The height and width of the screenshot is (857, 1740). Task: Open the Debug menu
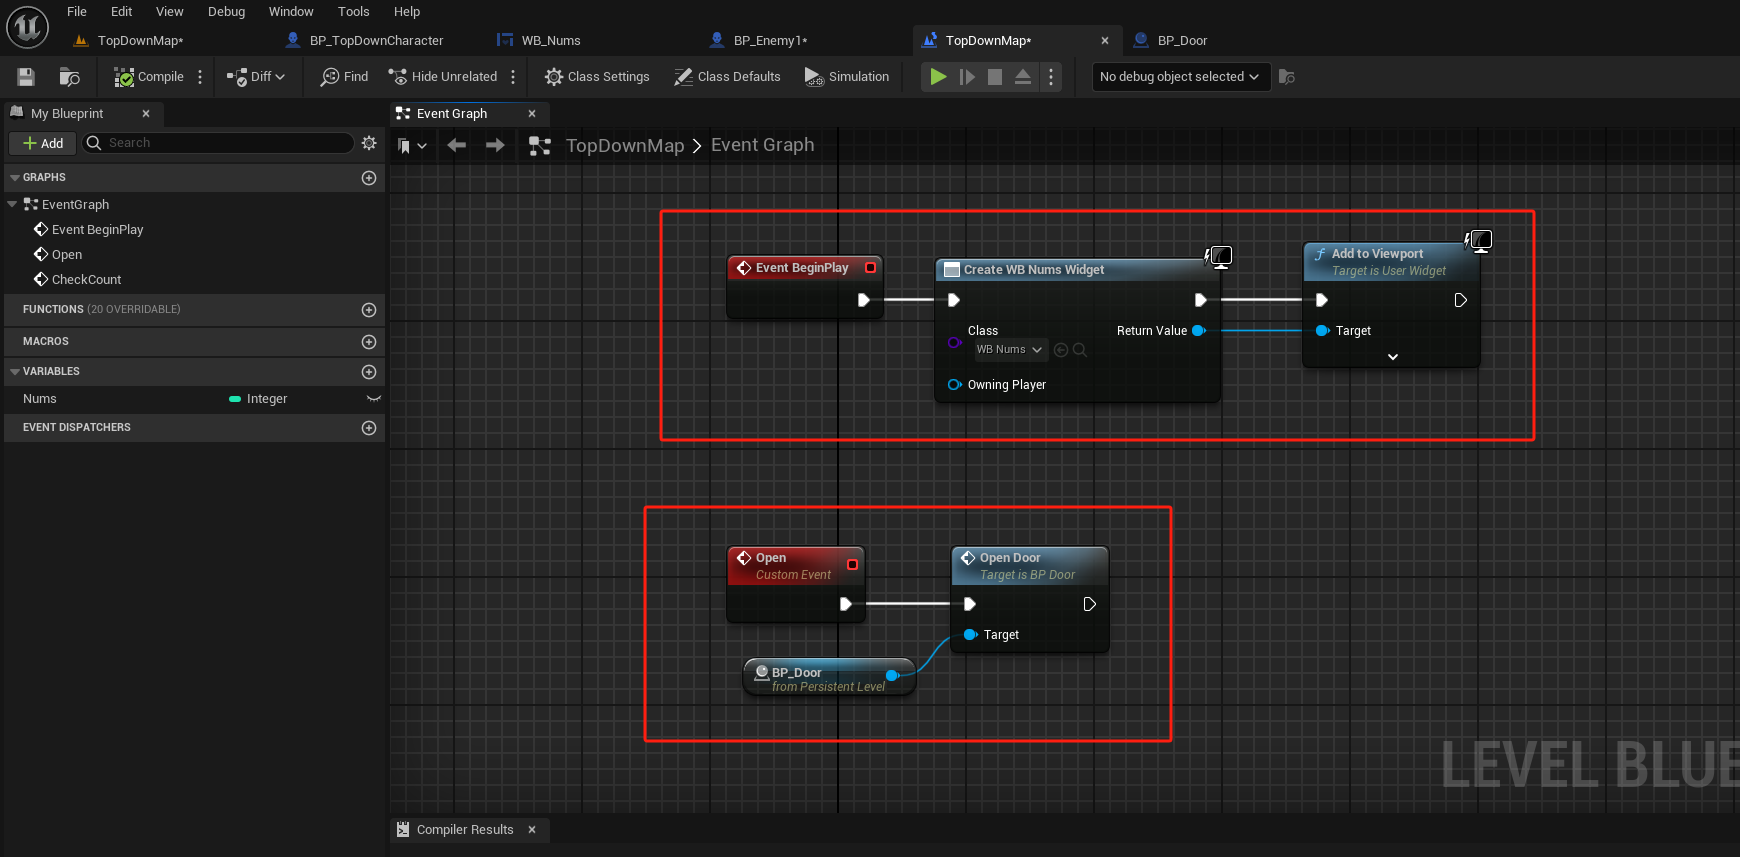227,12
